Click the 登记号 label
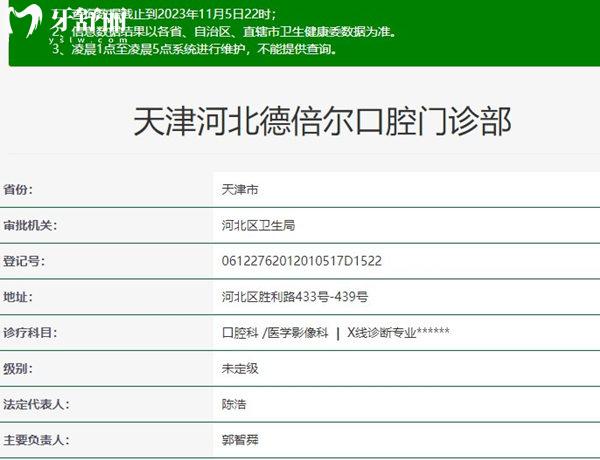Viewport: 600px width, 460px height. 24,261
